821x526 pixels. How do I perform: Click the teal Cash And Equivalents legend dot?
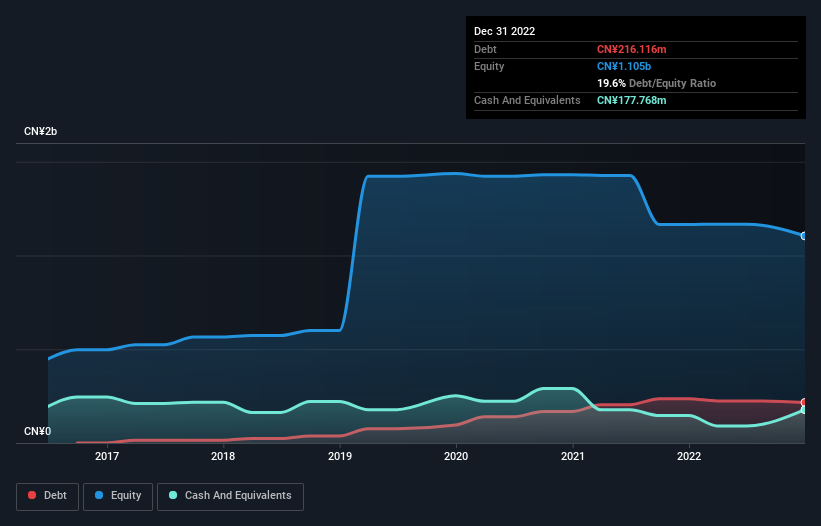click(x=173, y=495)
